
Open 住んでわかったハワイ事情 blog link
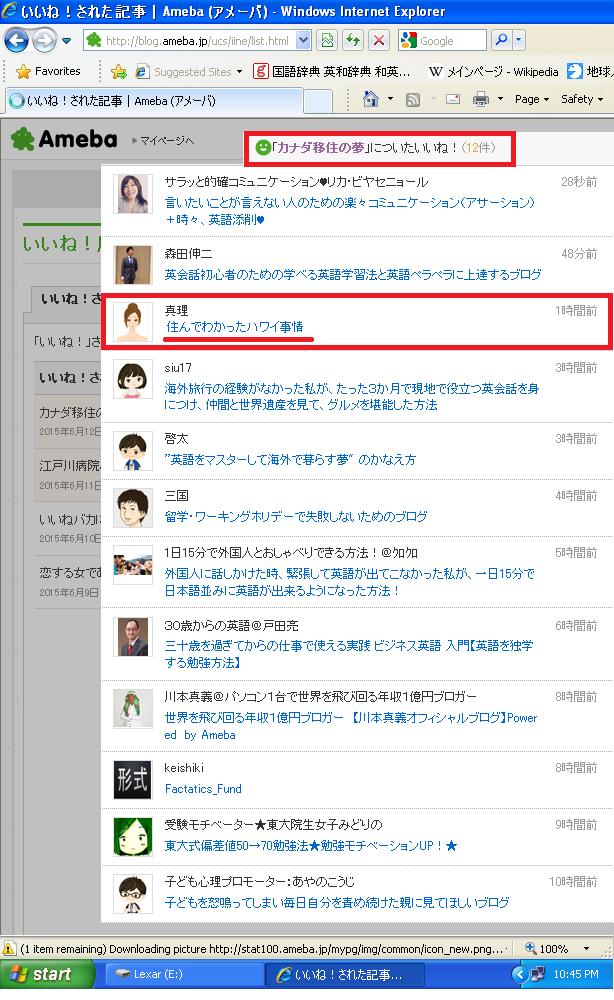point(235,327)
